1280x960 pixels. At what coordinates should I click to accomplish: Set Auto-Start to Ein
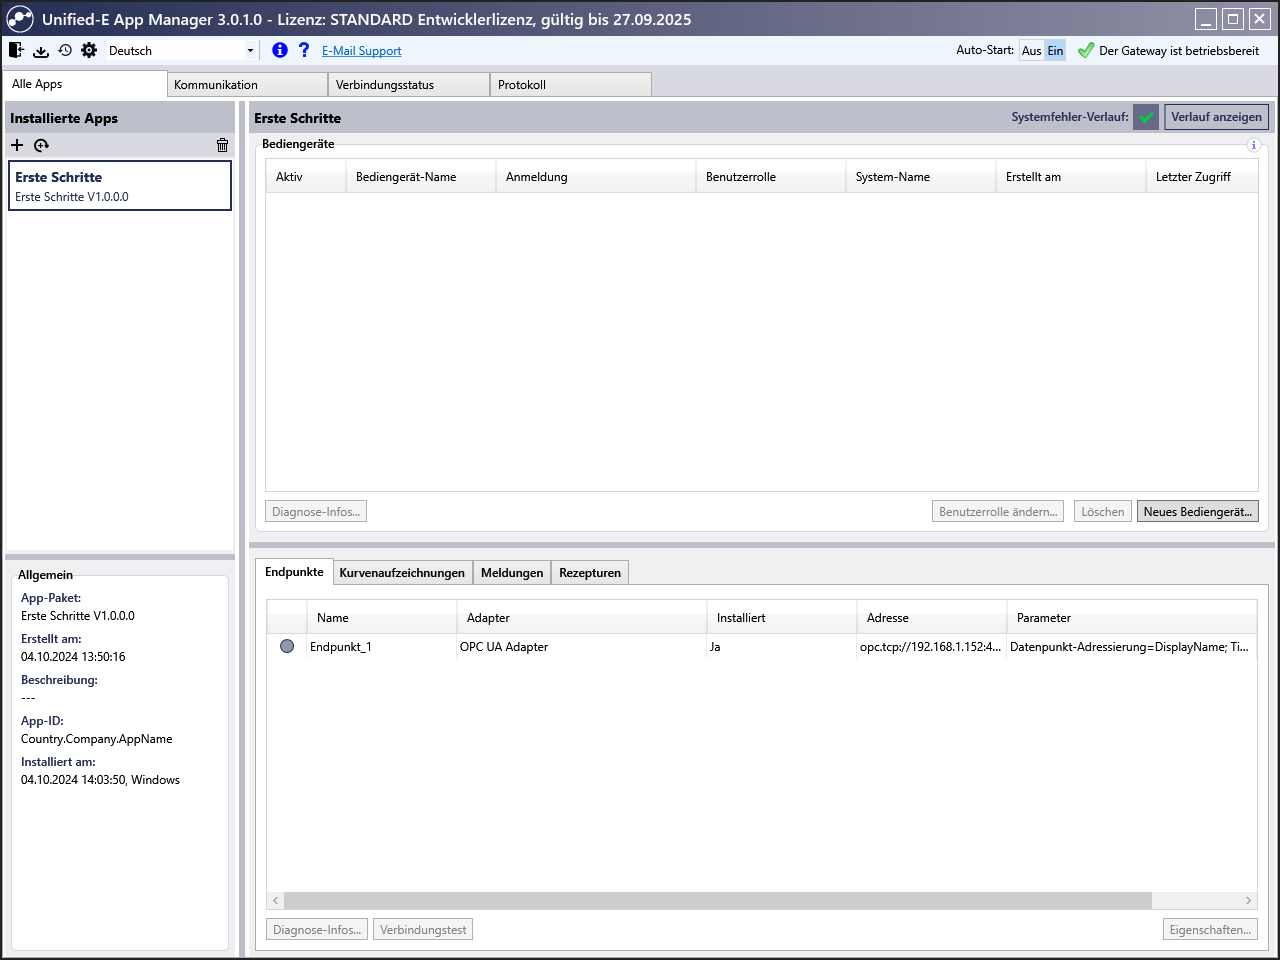1056,50
